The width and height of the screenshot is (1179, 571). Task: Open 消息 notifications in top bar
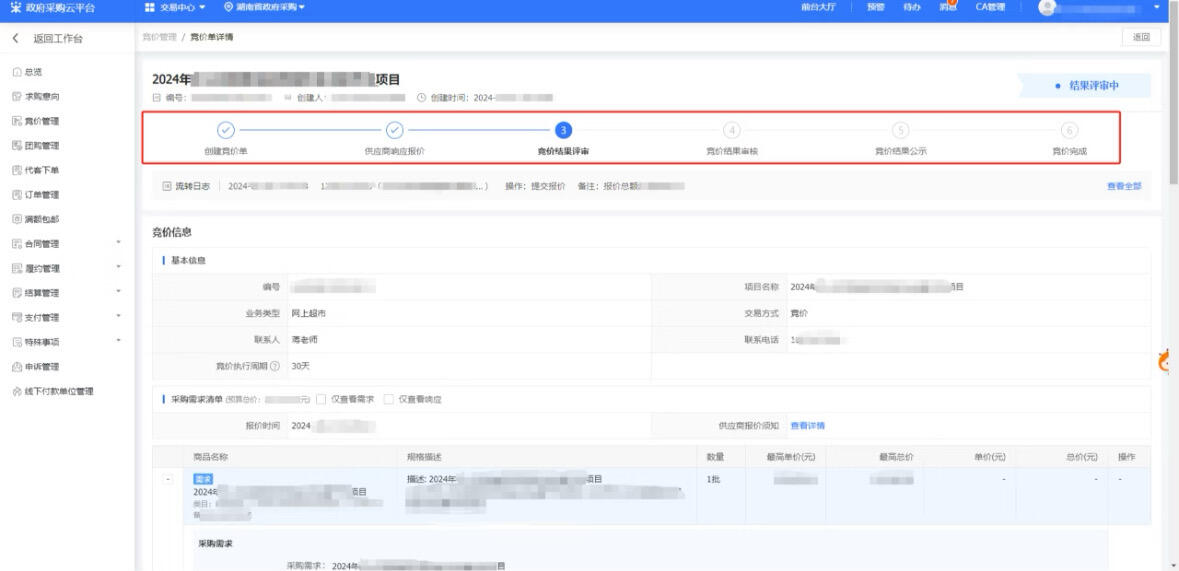pyautogui.click(x=947, y=7)
